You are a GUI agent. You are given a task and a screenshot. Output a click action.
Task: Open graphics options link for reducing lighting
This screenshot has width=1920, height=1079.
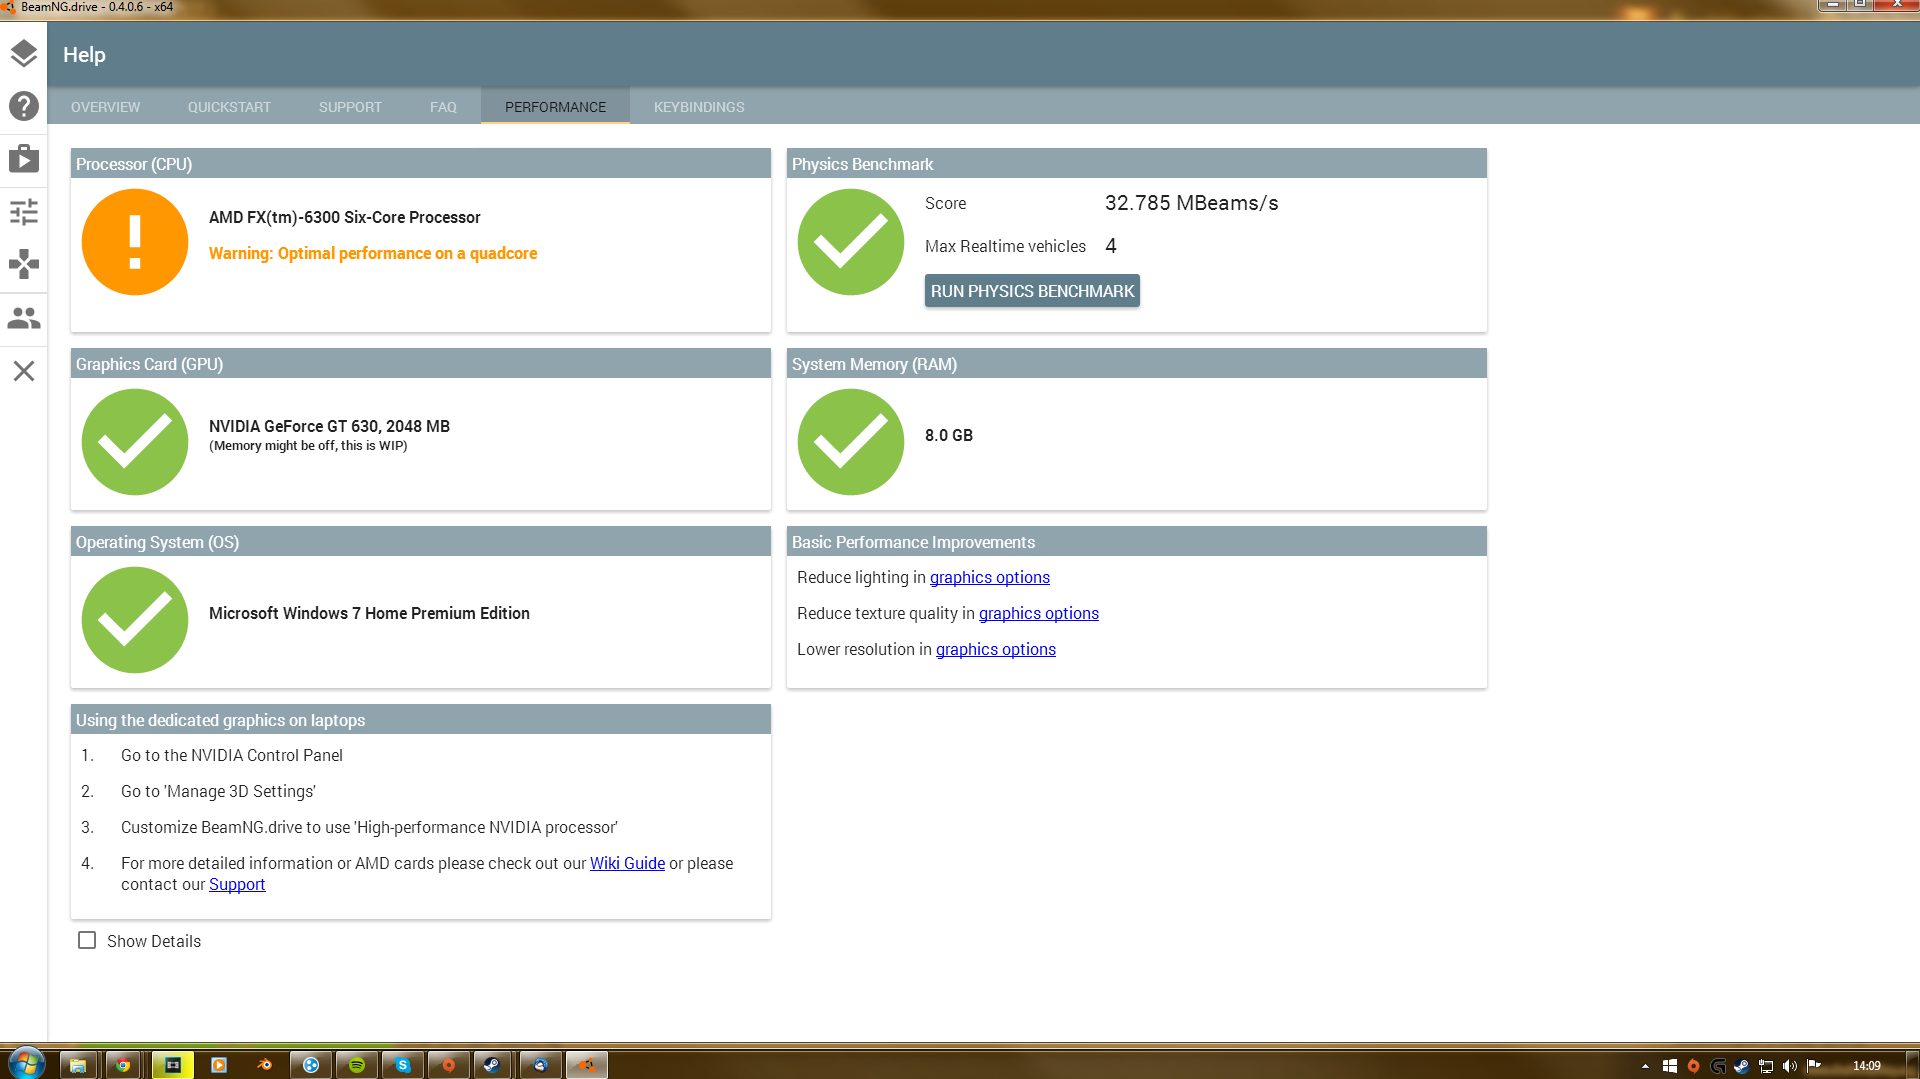(990, 578)
